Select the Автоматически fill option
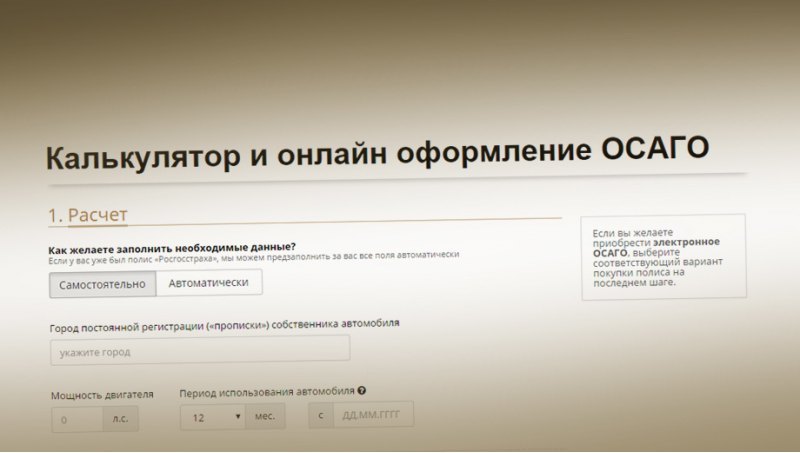This screenshot has width=800, height=453. click(209, 283)
